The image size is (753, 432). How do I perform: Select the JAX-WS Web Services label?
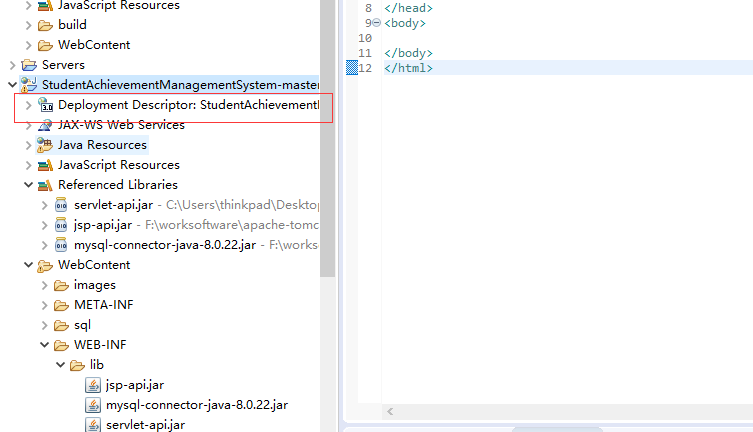121,125
